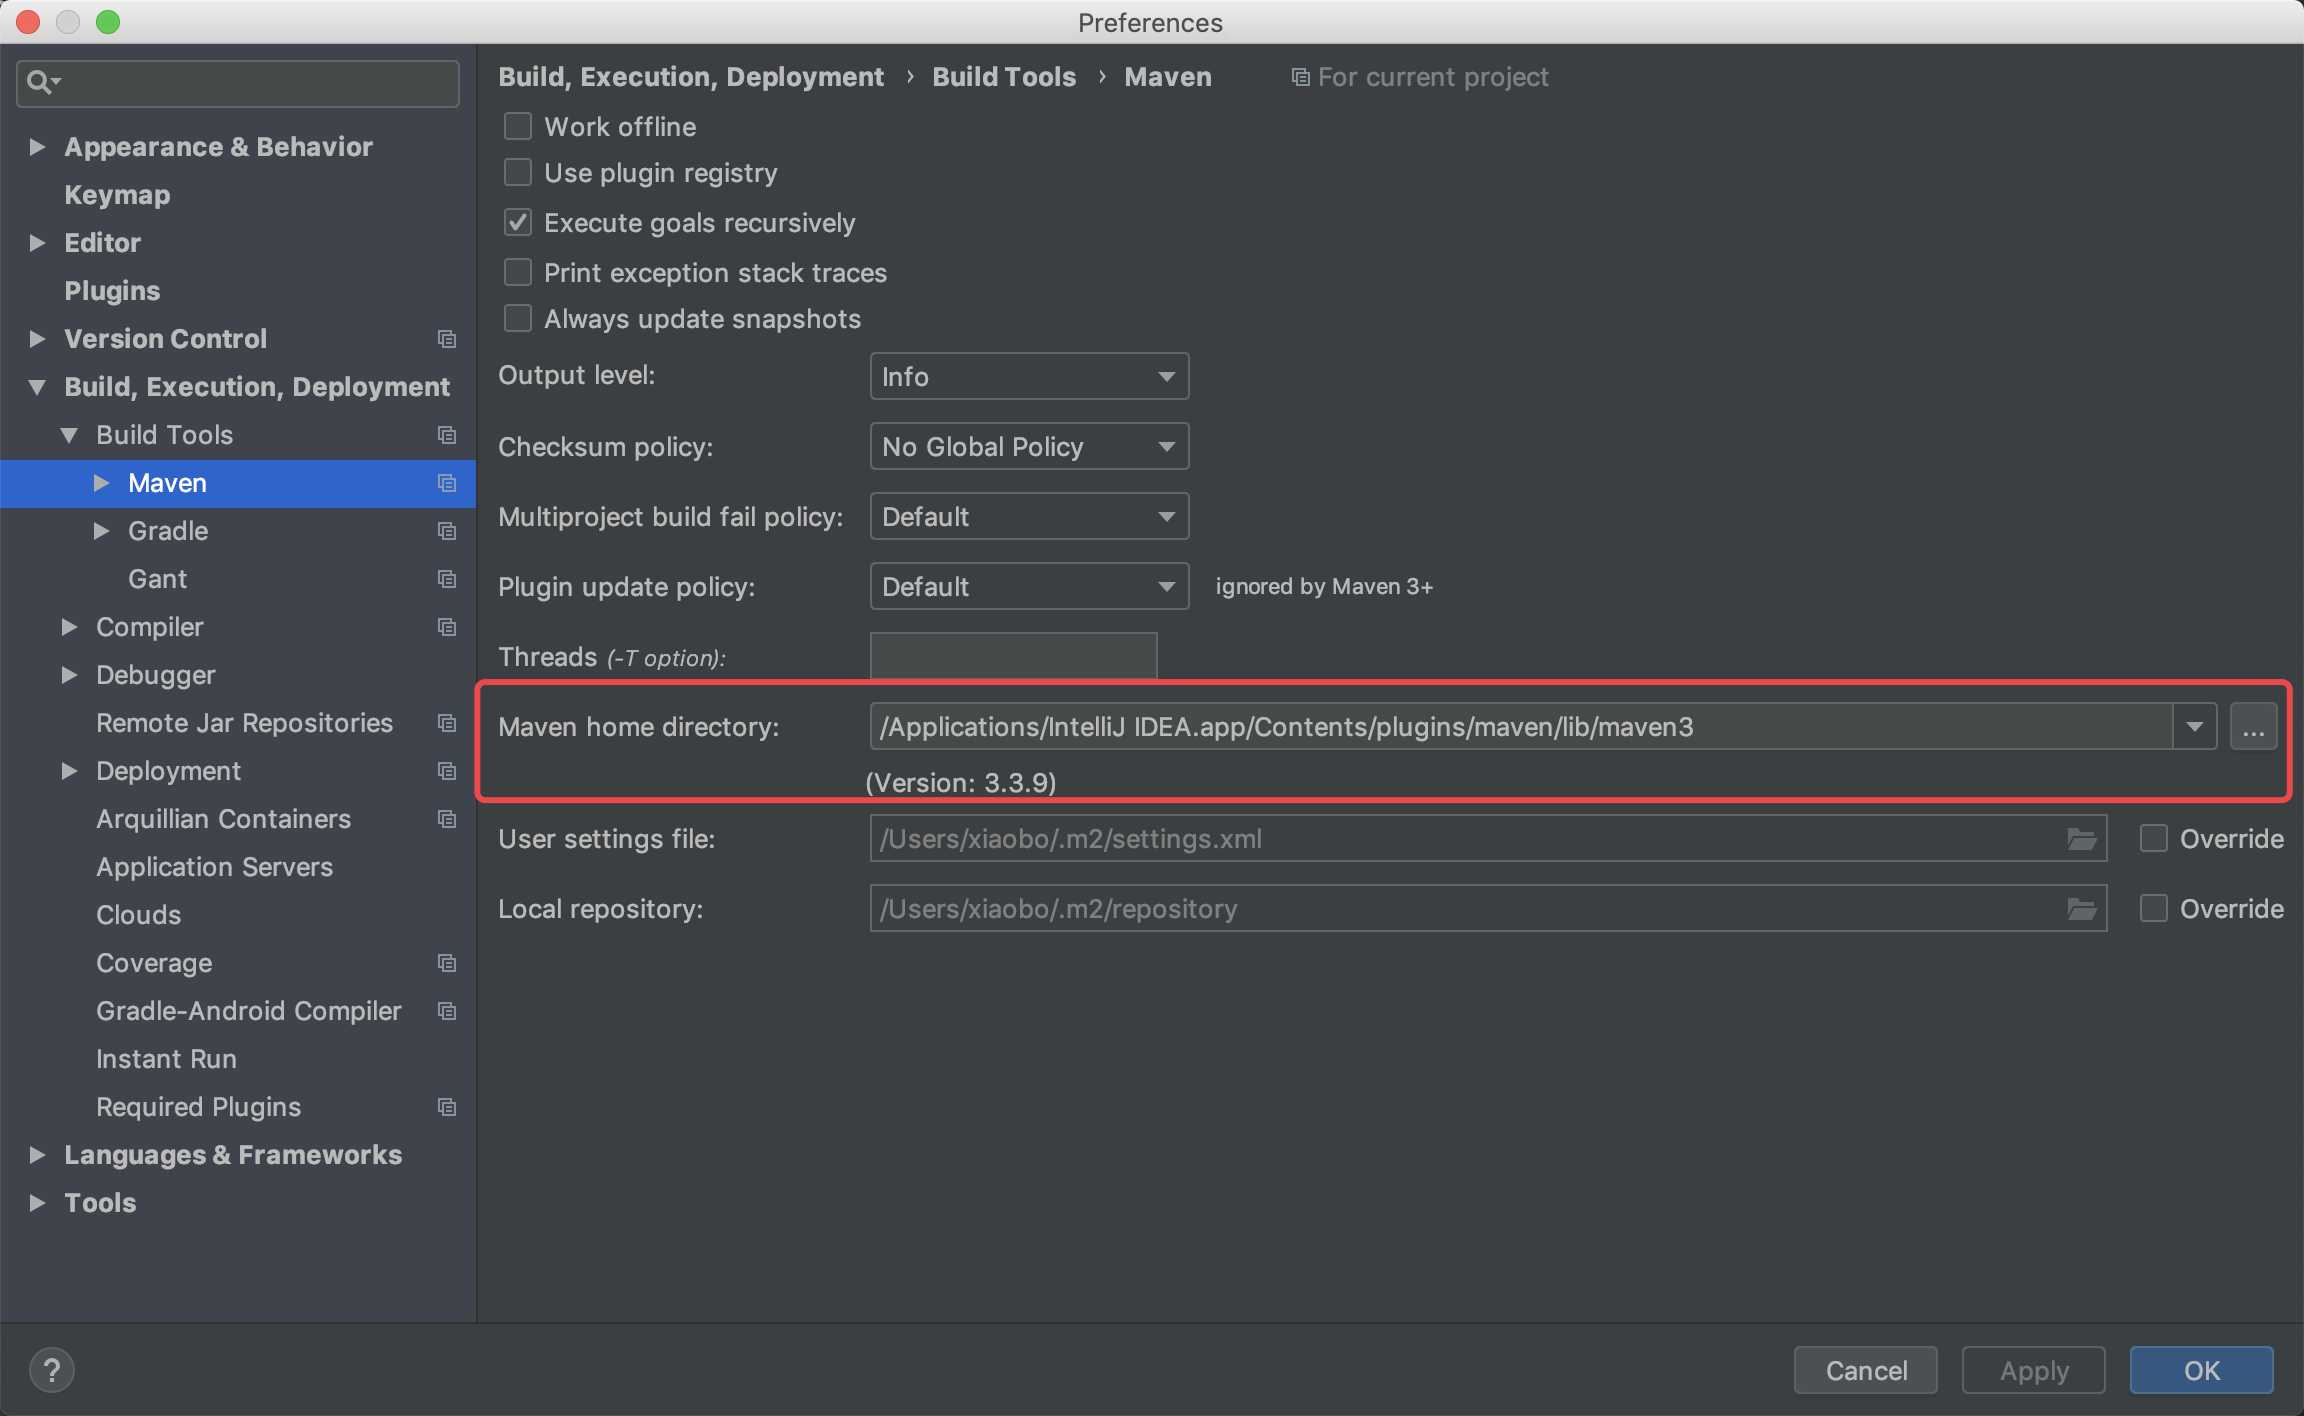This screenshot has height=1416, width=2304.
Task: Toggle Override for User settings file
Action: [x=2153, y=838]
